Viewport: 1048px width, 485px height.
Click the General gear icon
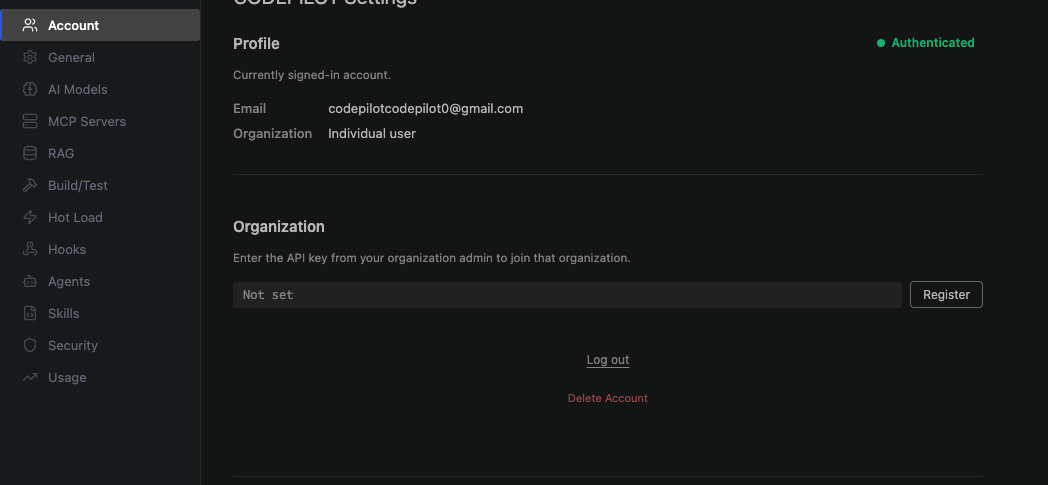click(x=29, y=57)
